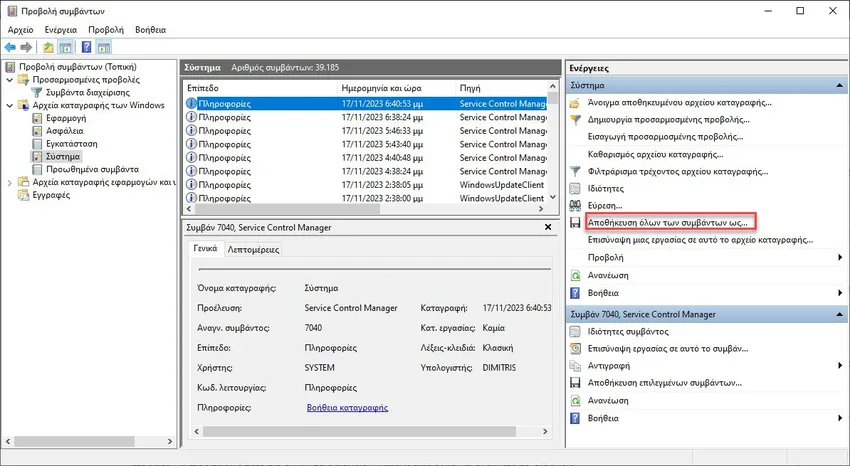The width and height of the screenshot is (850, 466).
Task: Open the Βοήθεια καταγραφής link
Action: tap(347, 407)
